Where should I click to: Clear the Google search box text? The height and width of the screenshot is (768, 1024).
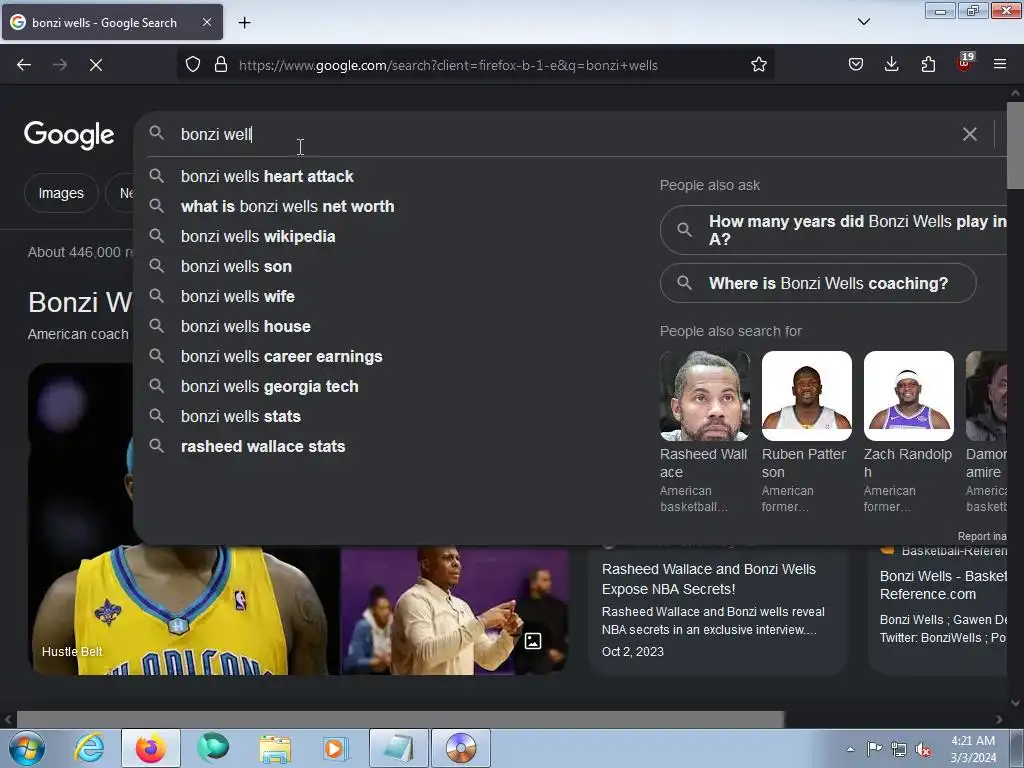(x=969, y=134)
